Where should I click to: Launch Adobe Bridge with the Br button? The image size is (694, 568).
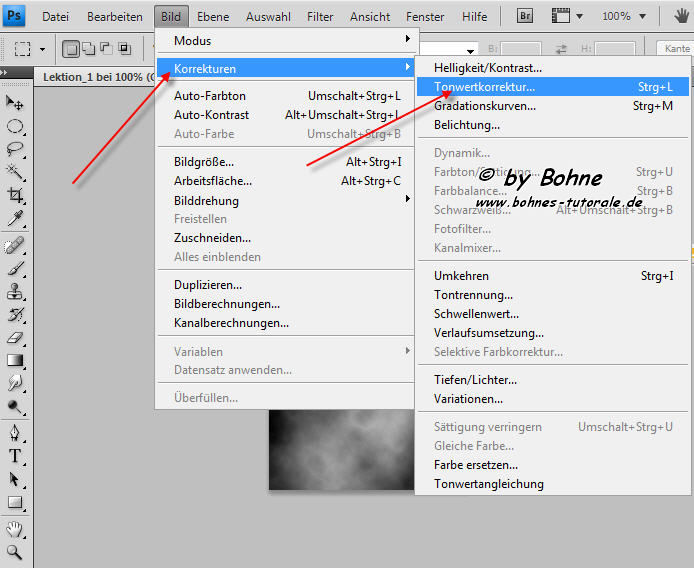[x=526, y=16]
